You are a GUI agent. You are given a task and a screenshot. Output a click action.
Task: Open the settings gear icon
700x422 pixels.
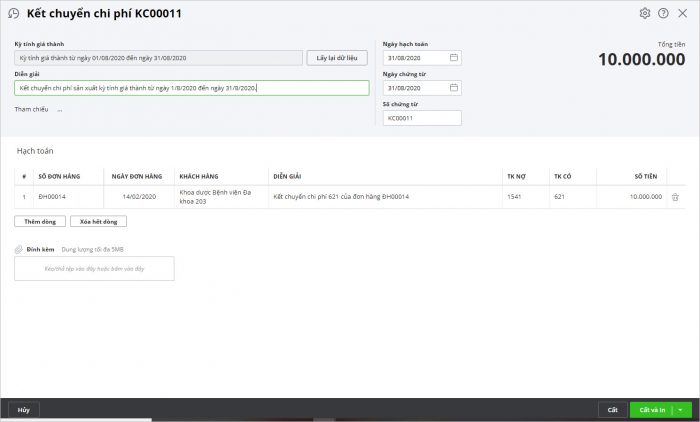(x=645, y=13)
